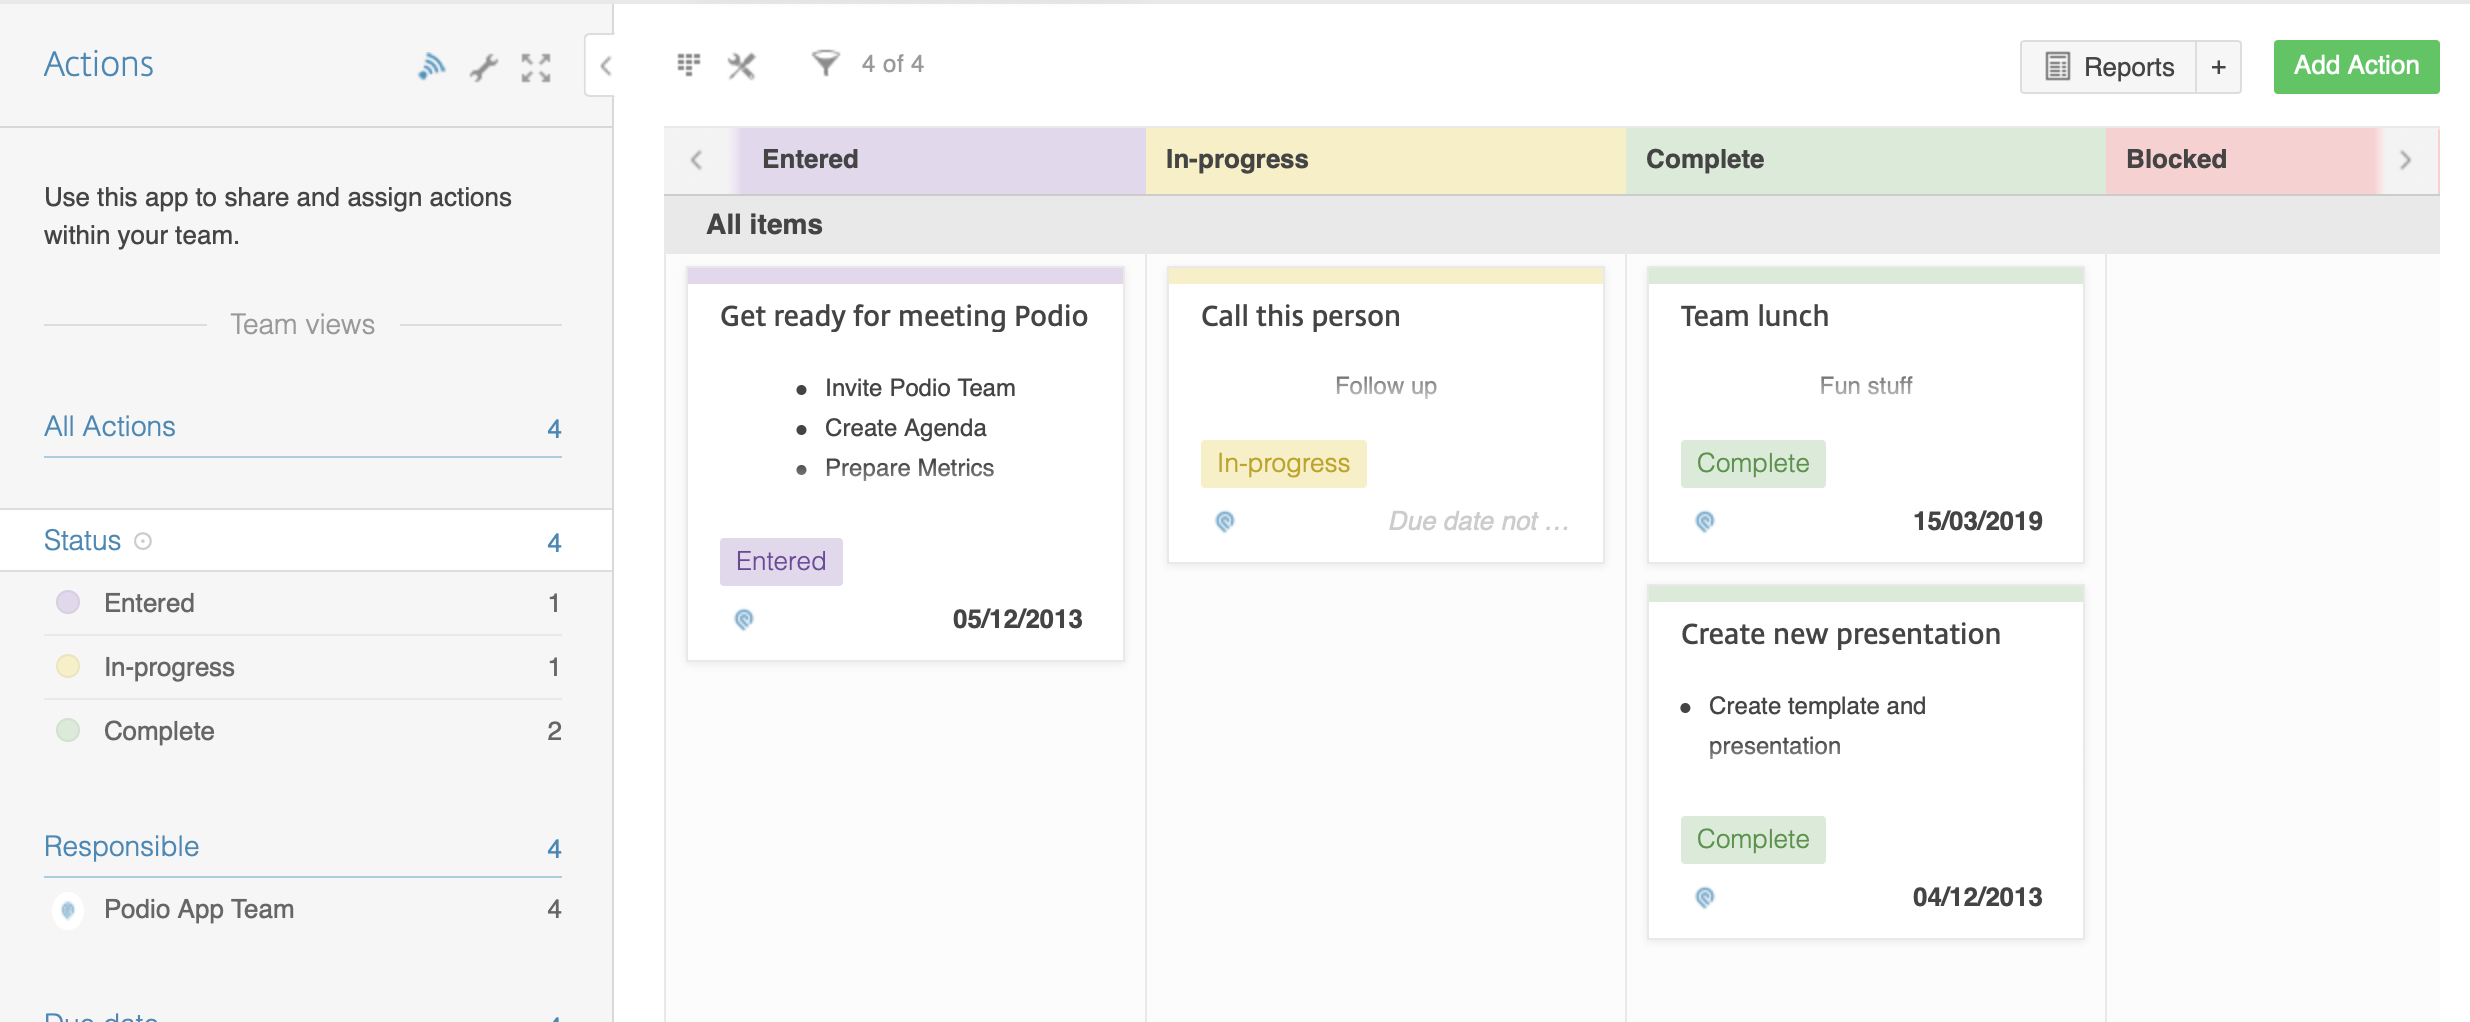The image size is (2470, 1022).
Task: Click the fullscreen expand arrows icon
Action: point(536,67)
